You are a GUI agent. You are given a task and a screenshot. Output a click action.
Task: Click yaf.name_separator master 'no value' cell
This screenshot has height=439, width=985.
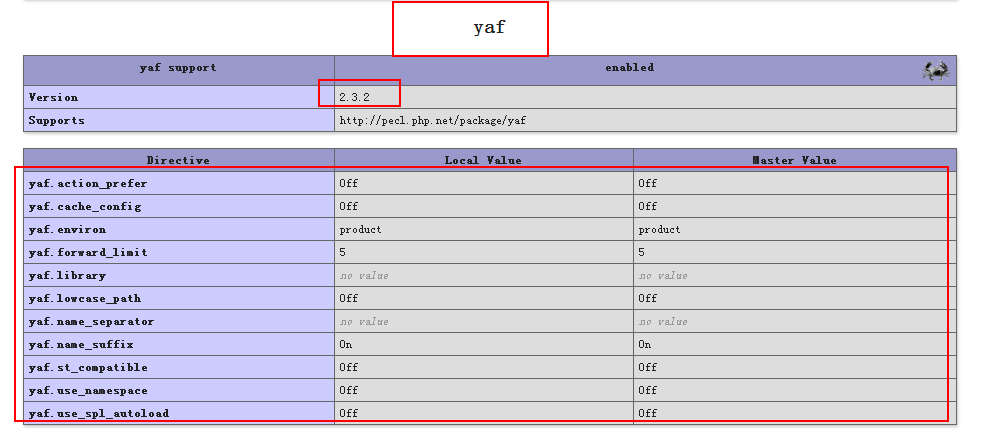(663, 322)
